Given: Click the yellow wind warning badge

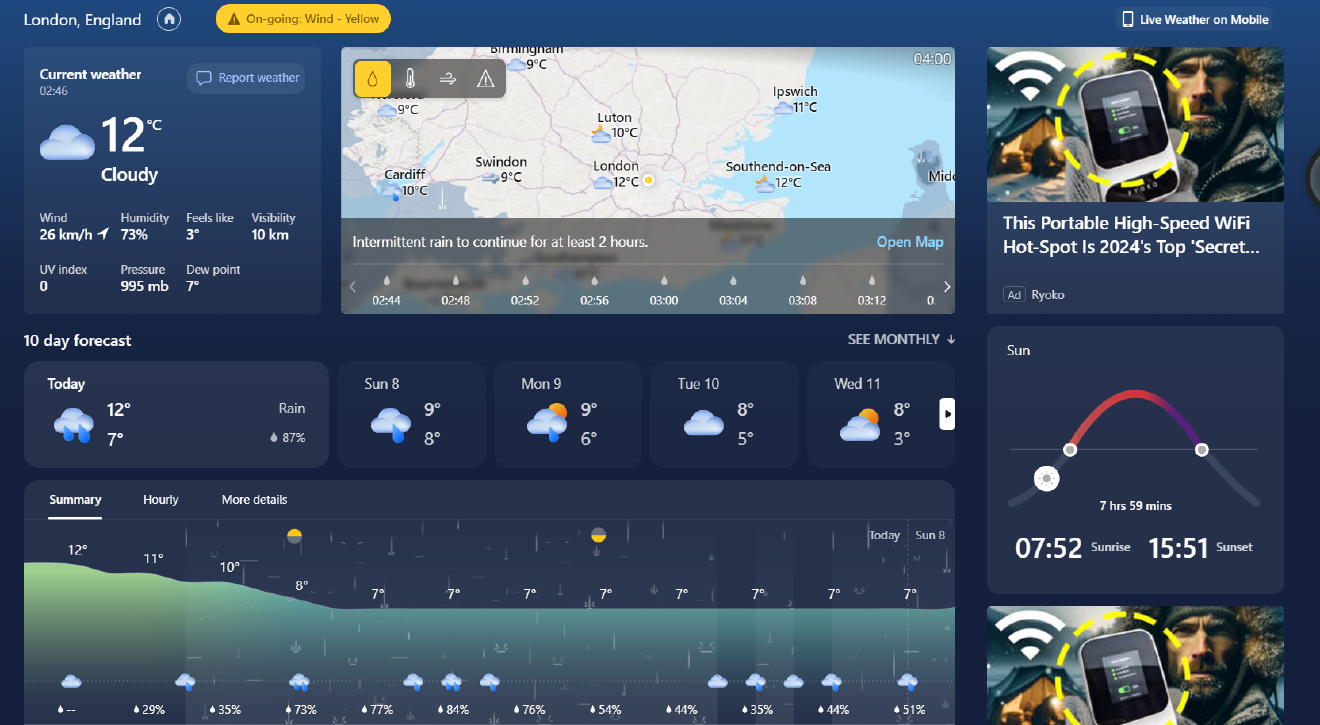Looking at the screenshot, I should coord(303,18).
